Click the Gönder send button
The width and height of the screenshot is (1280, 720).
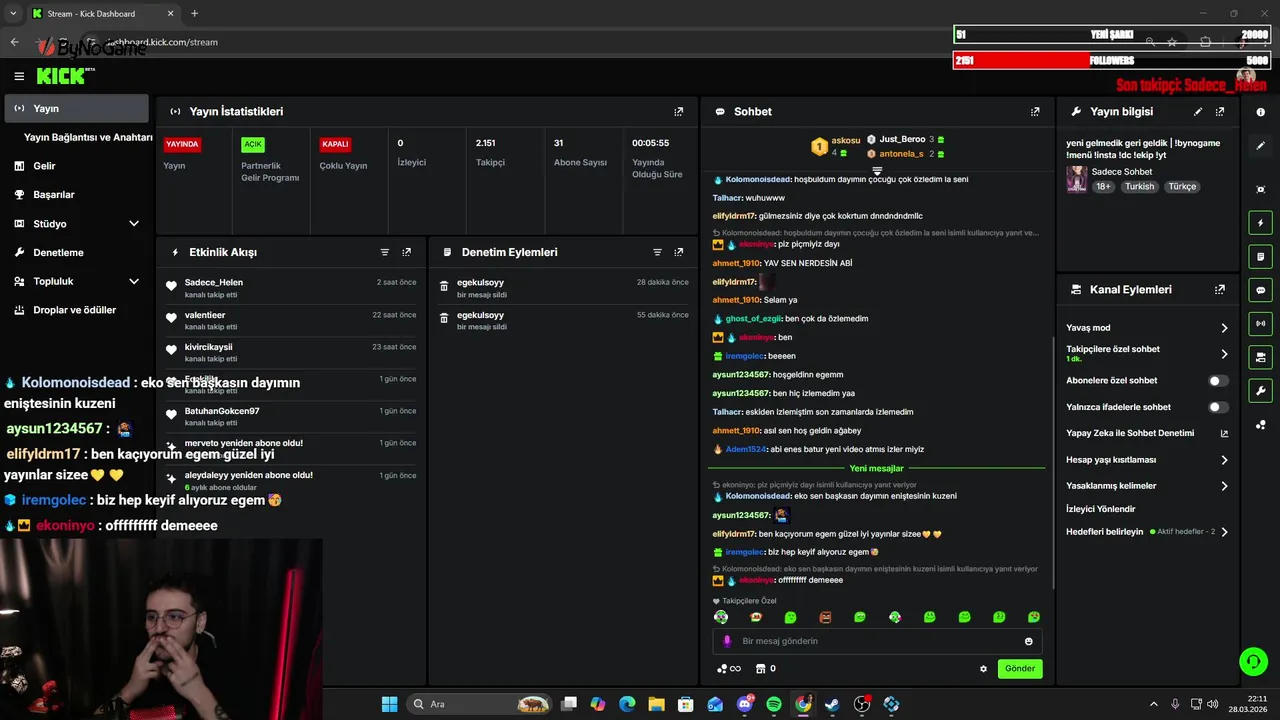pyautogui.click(x=1020, y=669)
